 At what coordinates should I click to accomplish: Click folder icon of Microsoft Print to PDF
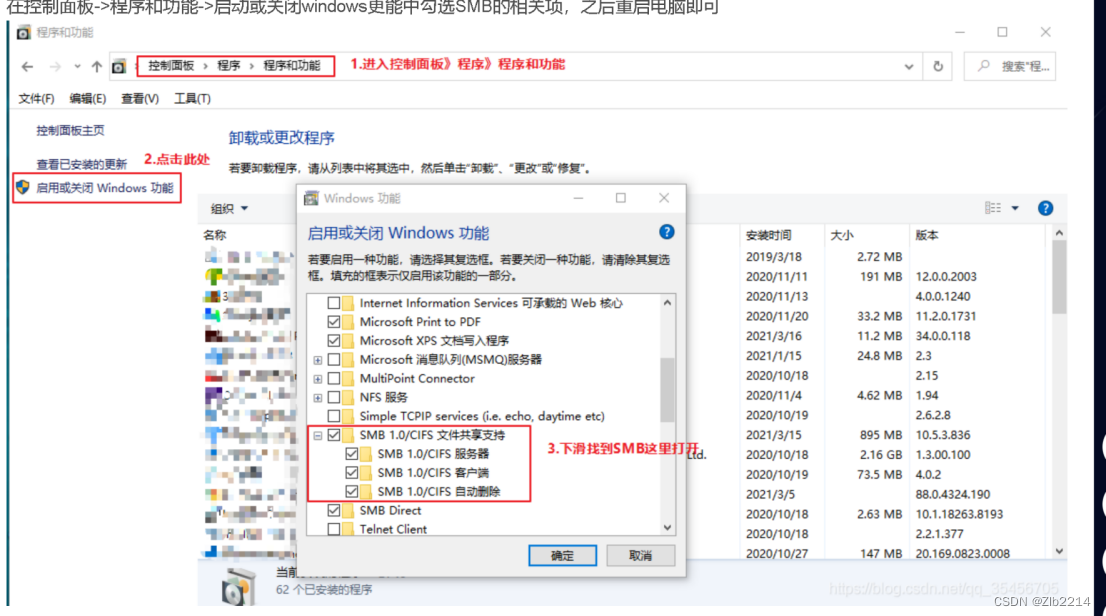click(348, 322)
